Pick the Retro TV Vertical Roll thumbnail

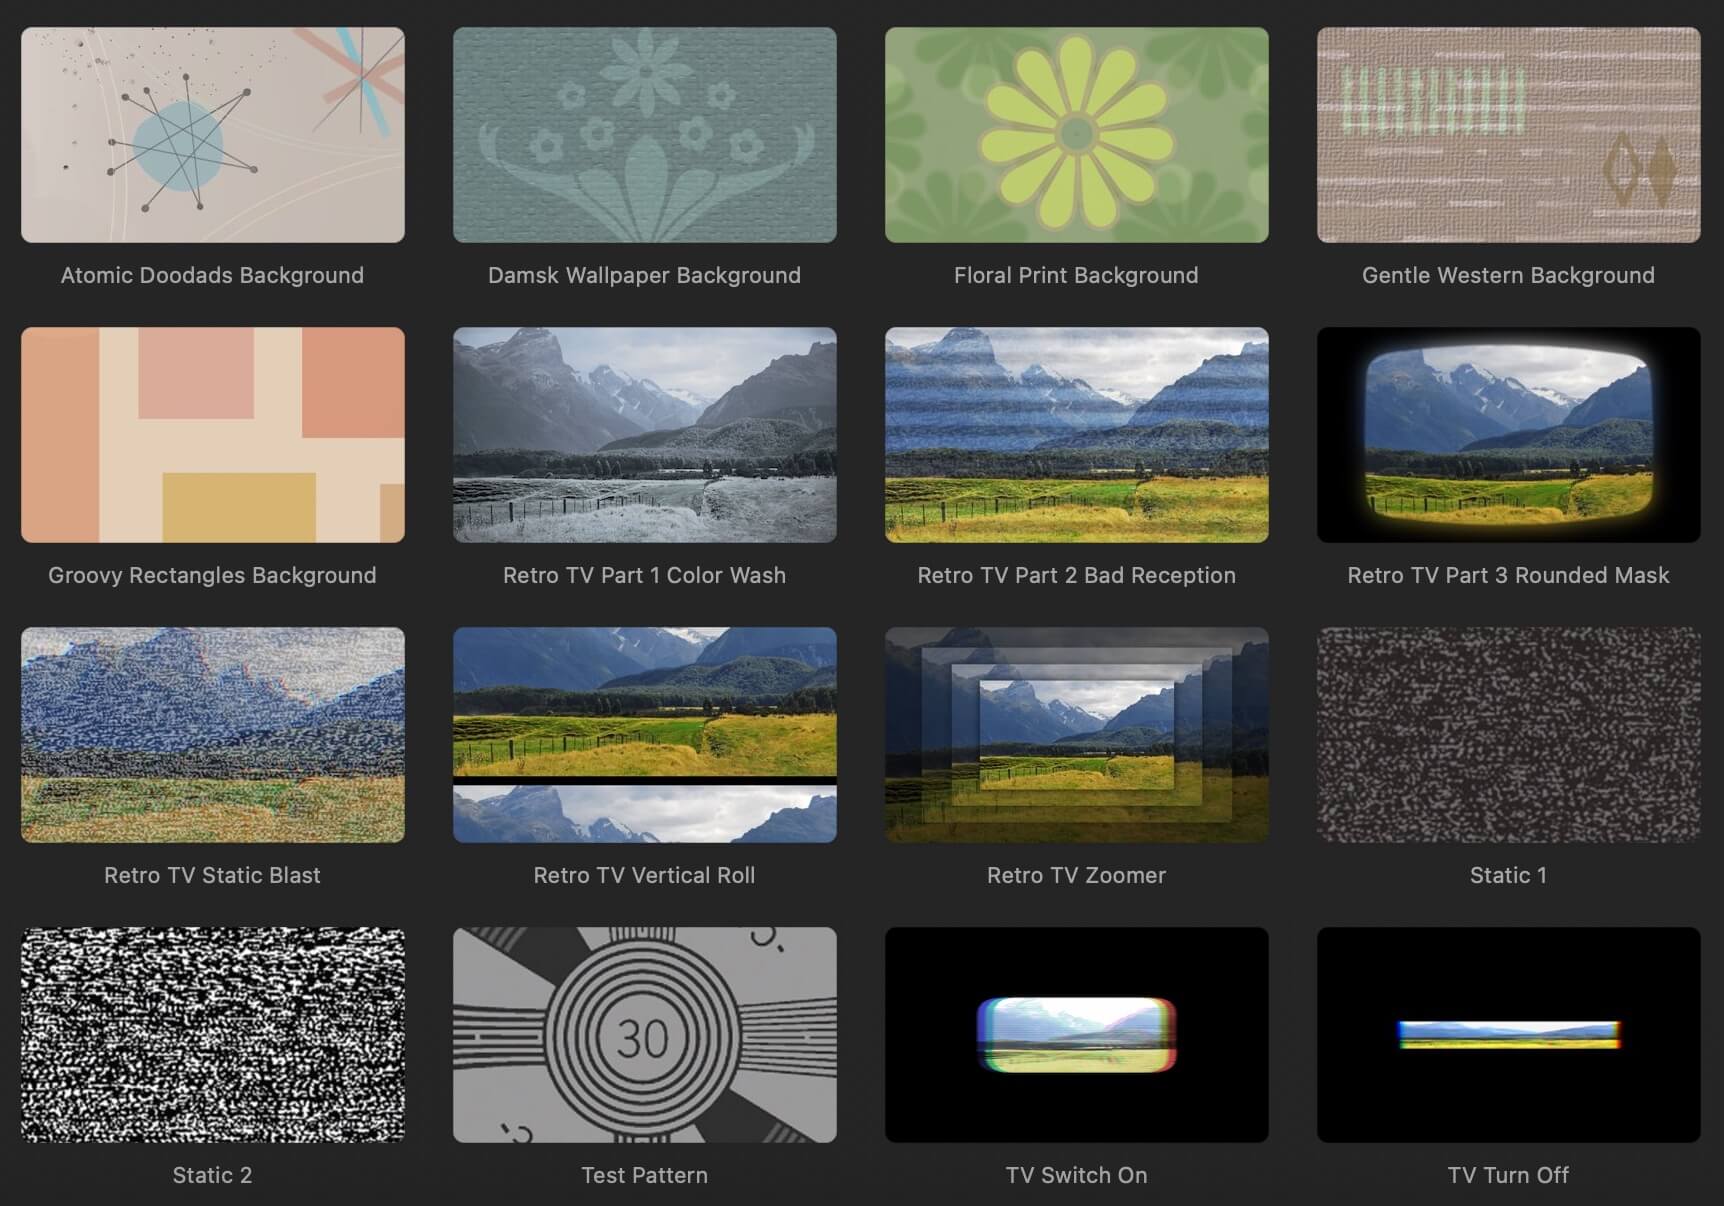(644, 735)
